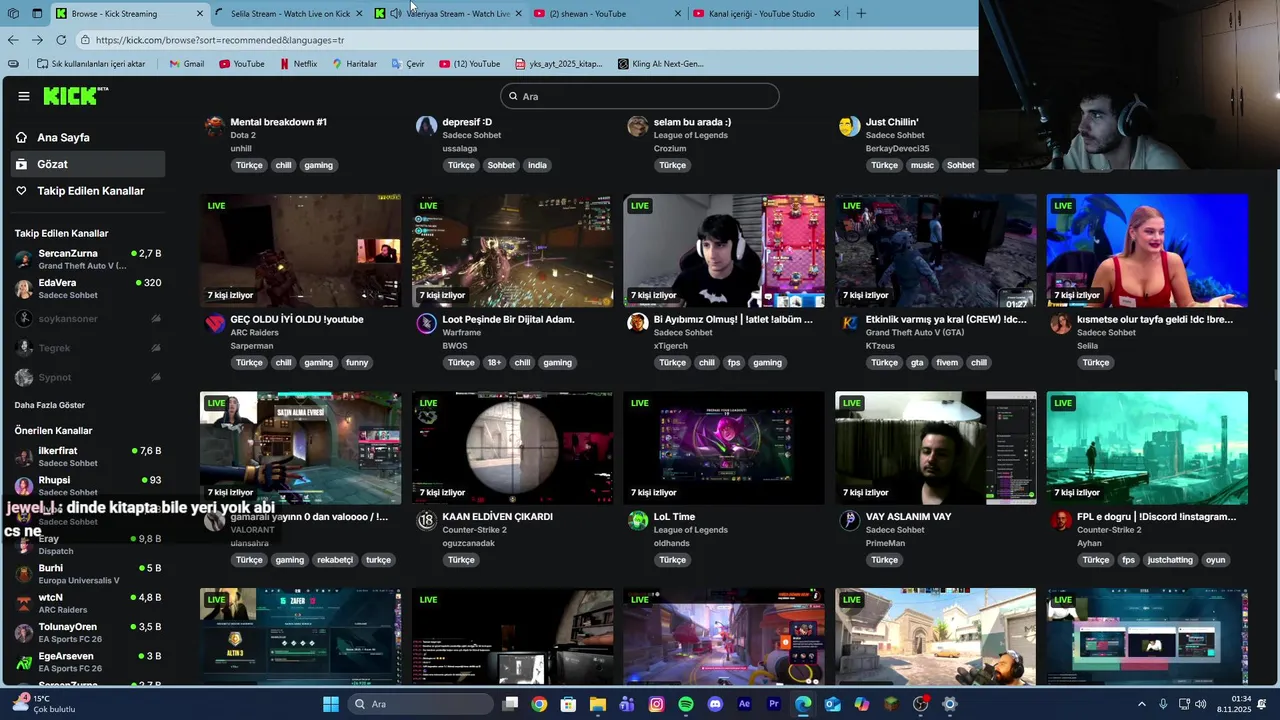The image size is (1280, 720).
Task: Click funny tag under Sarperman stream
Action: pyautogui.click(x=357, y=363)
